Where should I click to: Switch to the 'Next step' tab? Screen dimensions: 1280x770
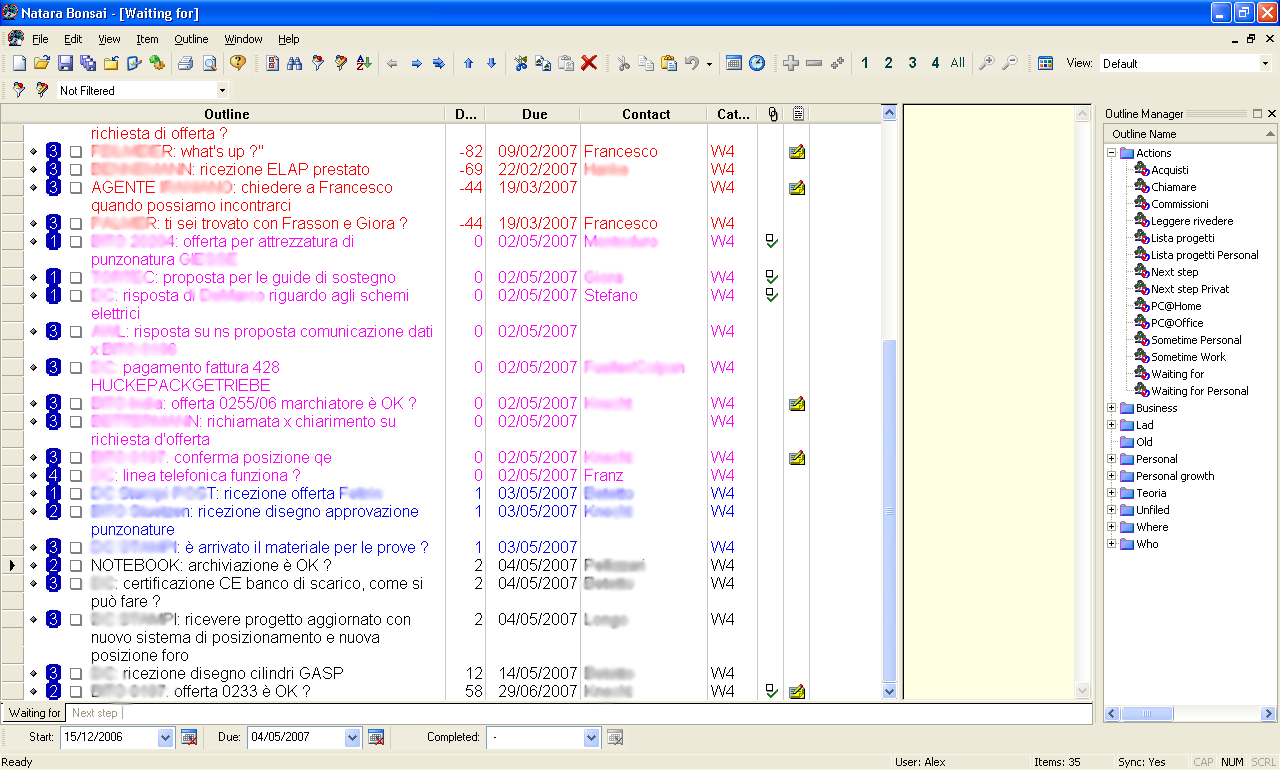94,713
